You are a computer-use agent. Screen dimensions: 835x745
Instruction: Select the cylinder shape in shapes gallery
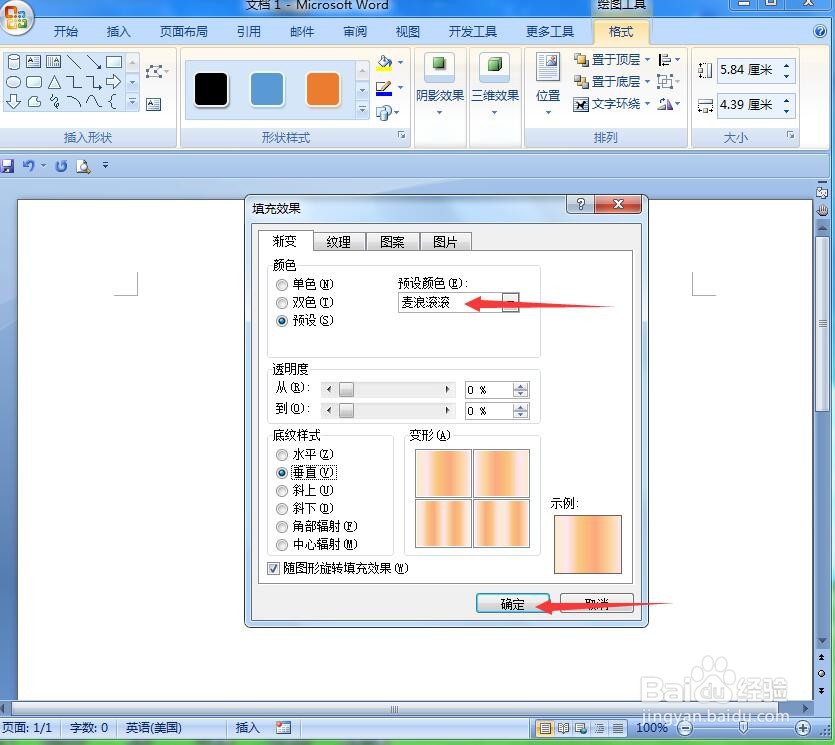[14, 62]
